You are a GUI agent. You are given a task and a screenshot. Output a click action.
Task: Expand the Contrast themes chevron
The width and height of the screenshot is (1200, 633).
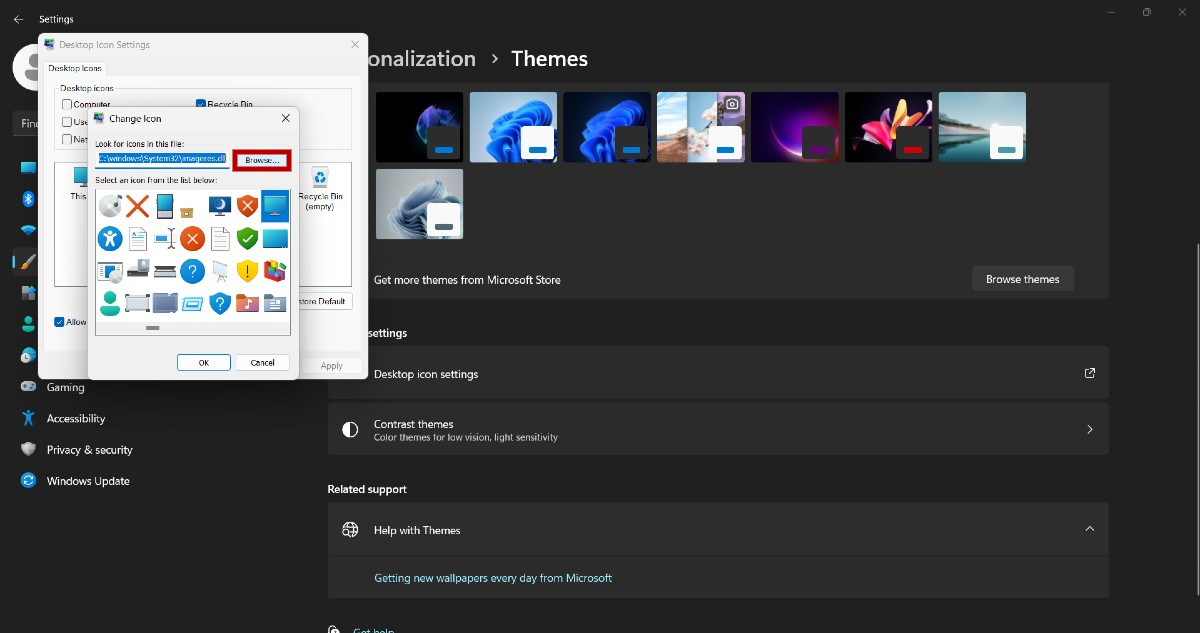pyautogui.click(x=1089, y=430)
